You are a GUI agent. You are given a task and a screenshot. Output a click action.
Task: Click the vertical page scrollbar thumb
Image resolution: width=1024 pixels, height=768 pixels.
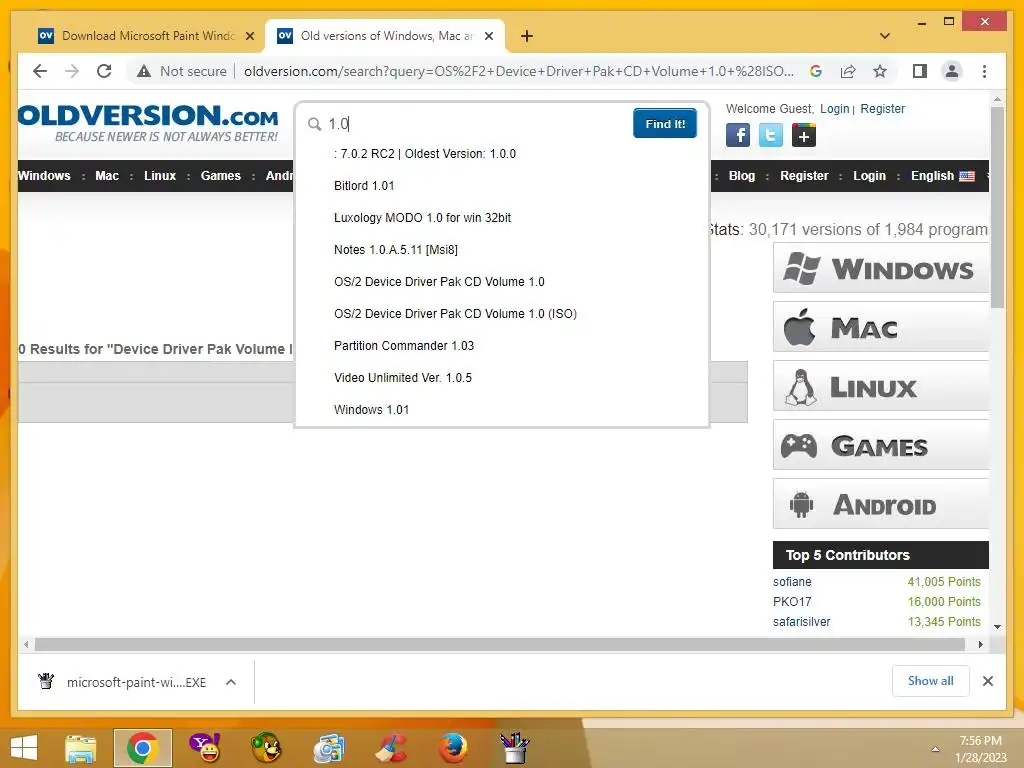pos(997,208)
